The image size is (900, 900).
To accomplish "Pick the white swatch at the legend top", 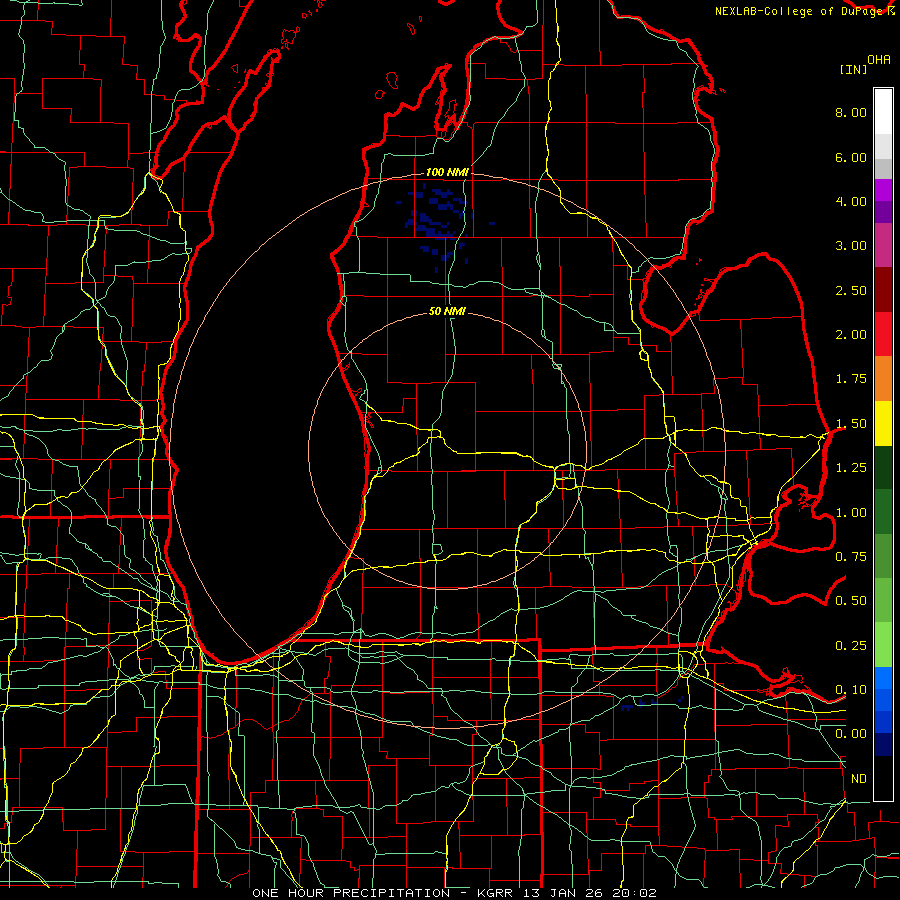I will point(883,112).
